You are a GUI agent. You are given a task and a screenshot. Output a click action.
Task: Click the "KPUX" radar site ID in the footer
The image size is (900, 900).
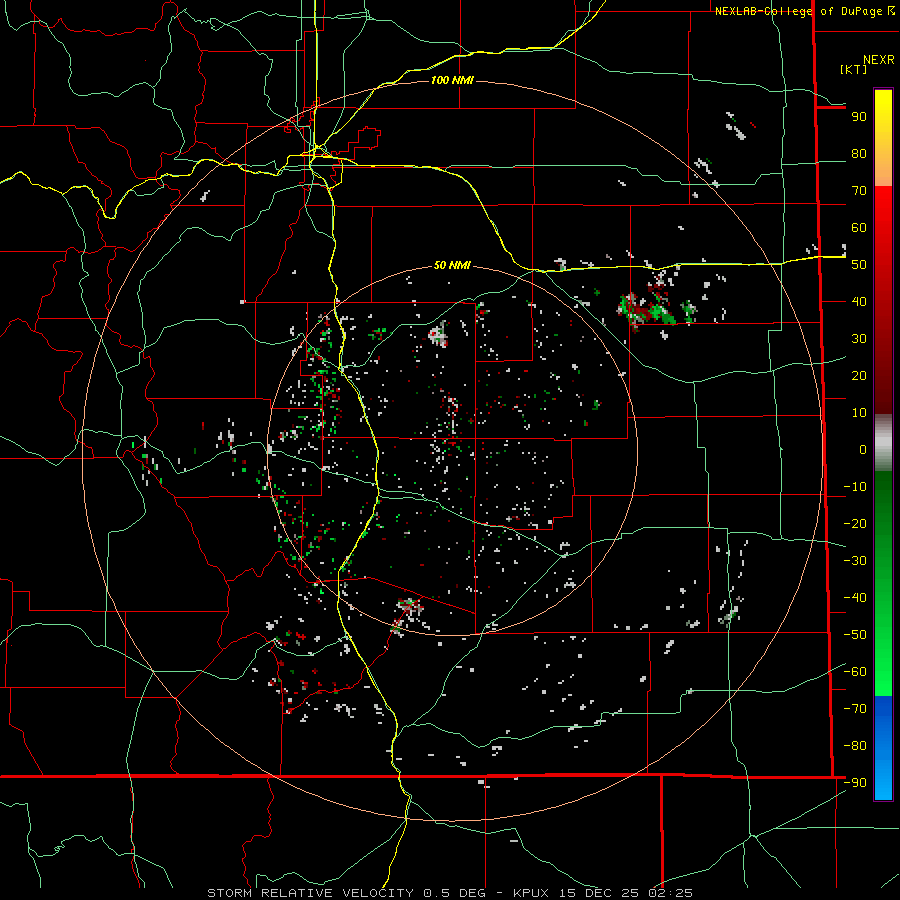531,893
